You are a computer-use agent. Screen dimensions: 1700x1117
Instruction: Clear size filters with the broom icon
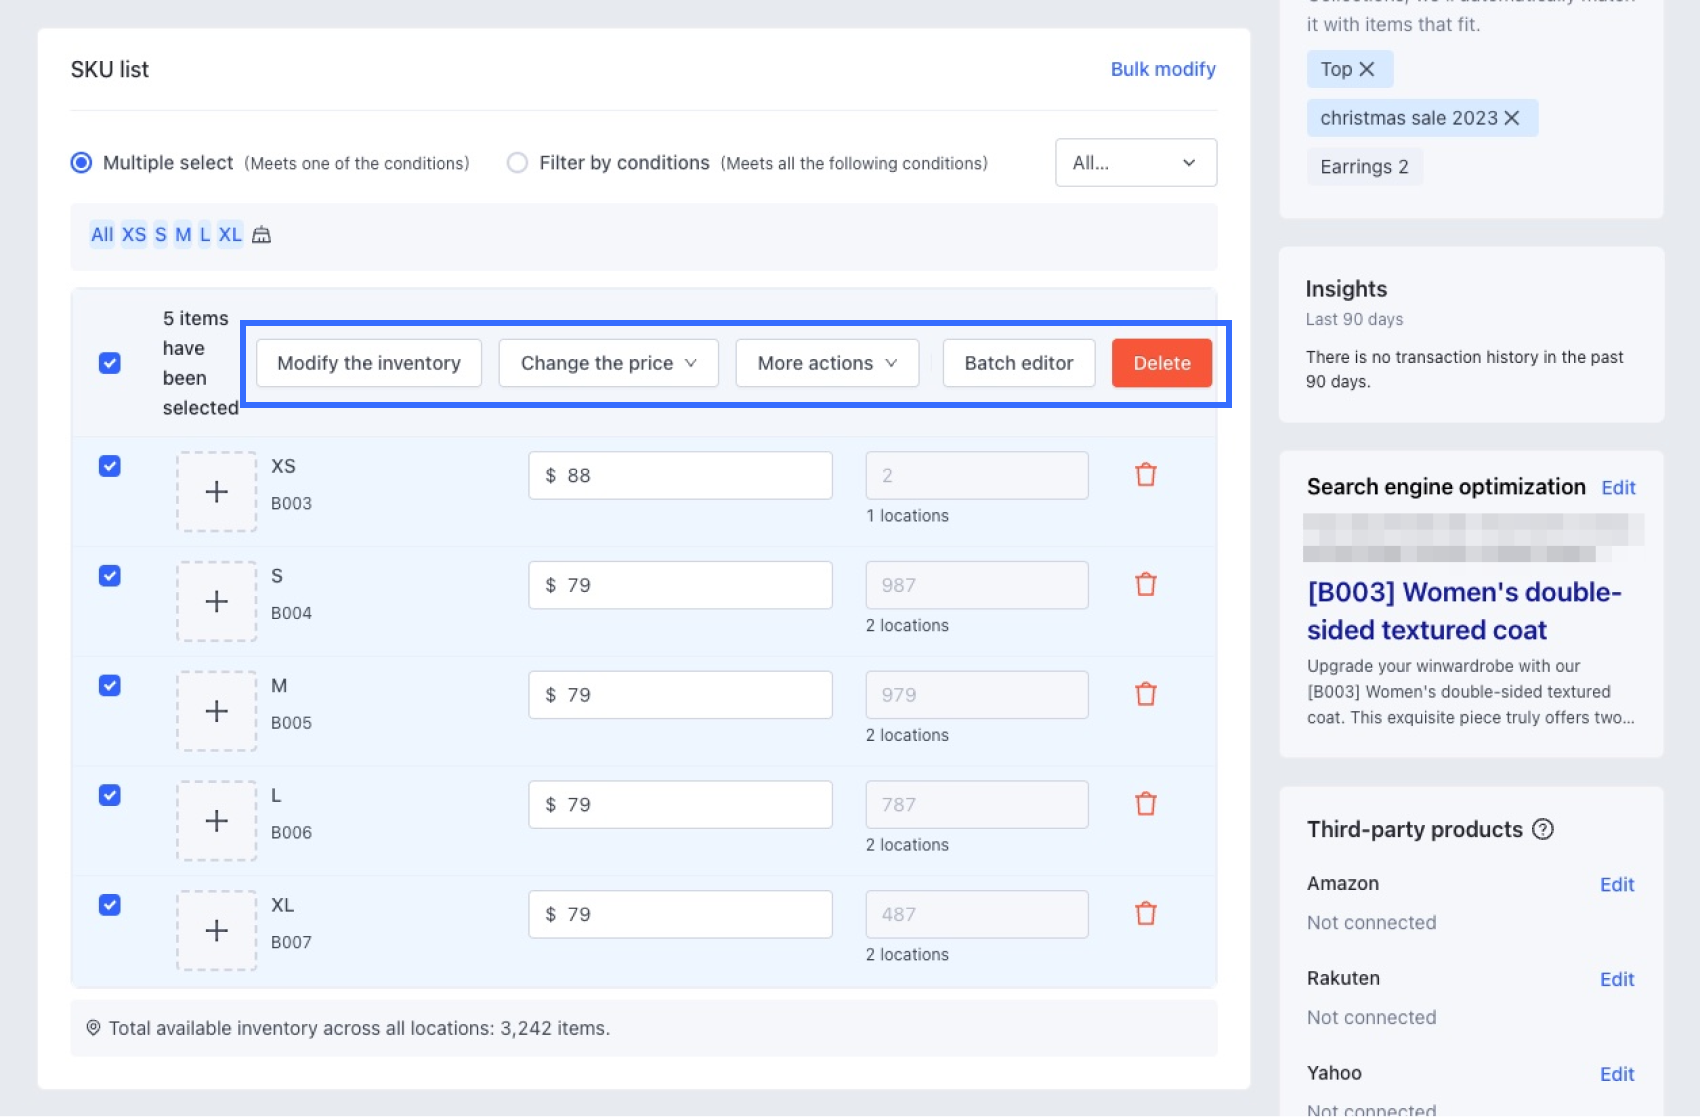(261, 235)
